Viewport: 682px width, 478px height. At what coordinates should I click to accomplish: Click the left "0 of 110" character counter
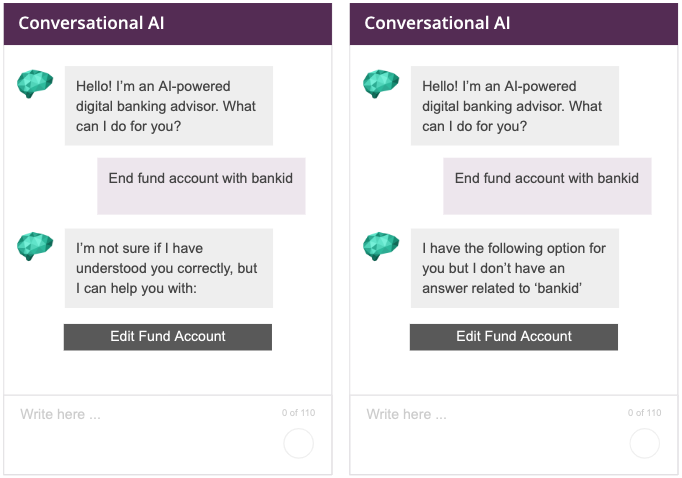[x=298, y=413]
